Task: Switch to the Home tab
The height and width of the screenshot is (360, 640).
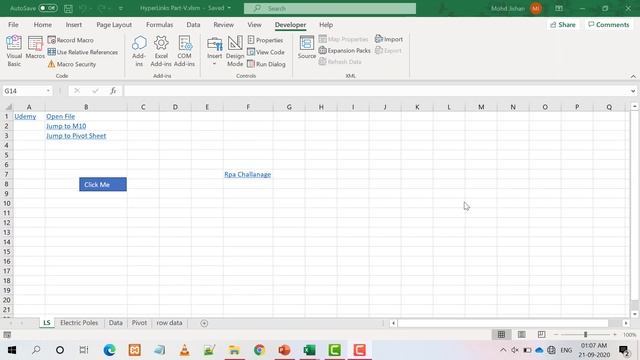Action: point(42,25)
